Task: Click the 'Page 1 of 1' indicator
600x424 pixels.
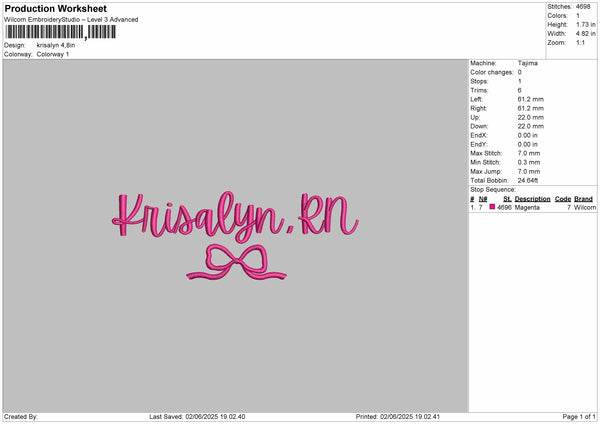Action: pyautogui.click(x=579, y=417)
